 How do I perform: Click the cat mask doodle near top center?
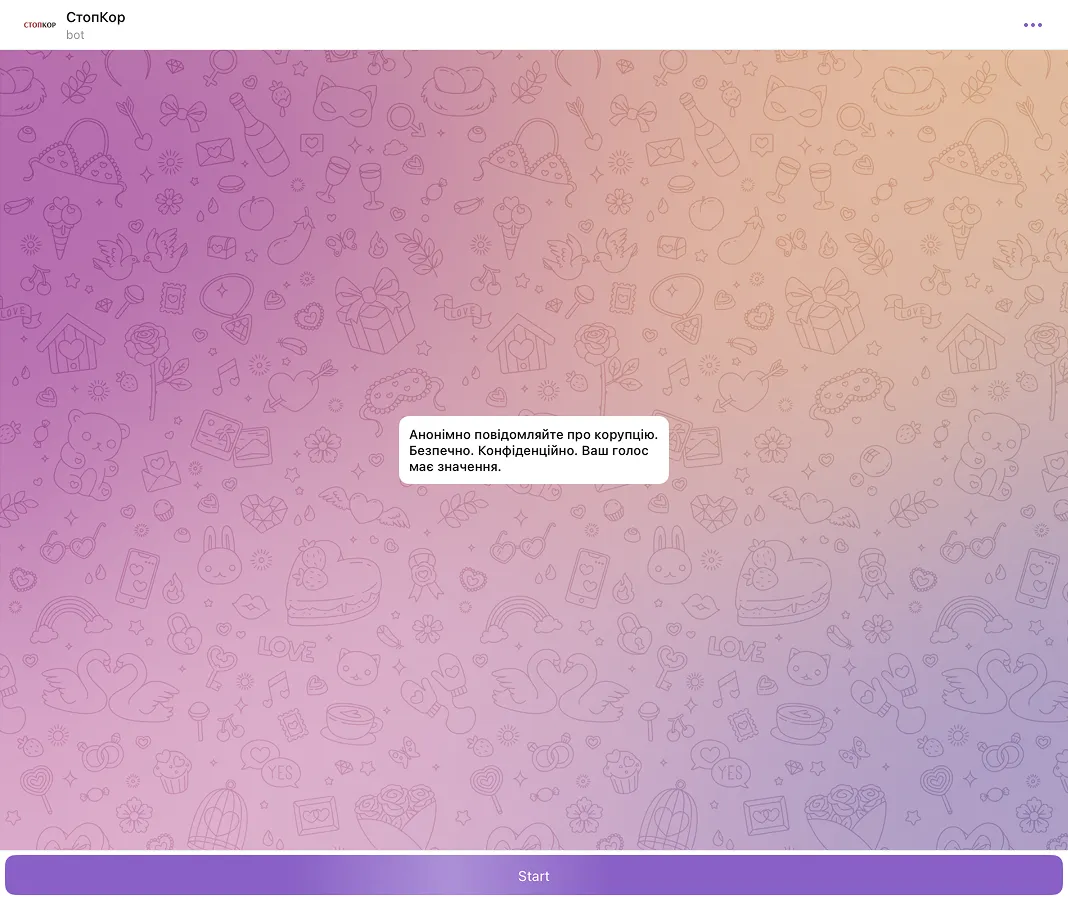[x=344, y=101]
